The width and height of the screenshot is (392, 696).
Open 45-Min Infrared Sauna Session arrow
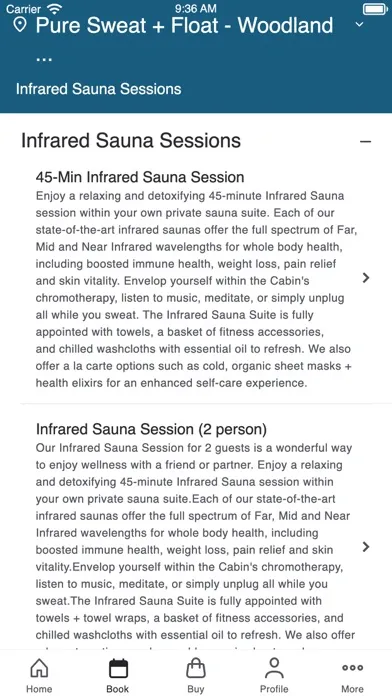coord(366,278)
